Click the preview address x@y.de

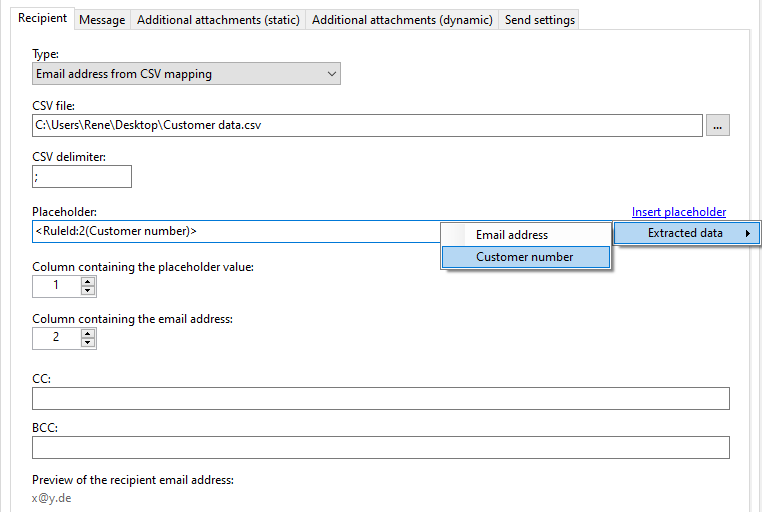click(x=52, y=498)
